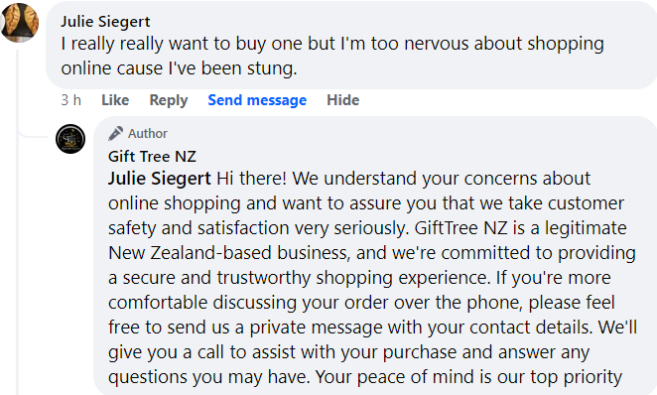Click 'New Zealand-based business' text in reply
657x395 pixels.
coord(228,253)
